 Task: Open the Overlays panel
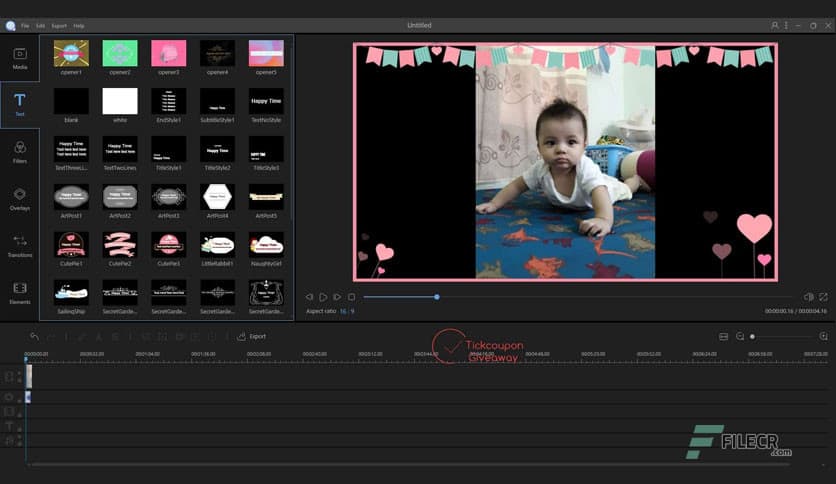tap(19, 199)
